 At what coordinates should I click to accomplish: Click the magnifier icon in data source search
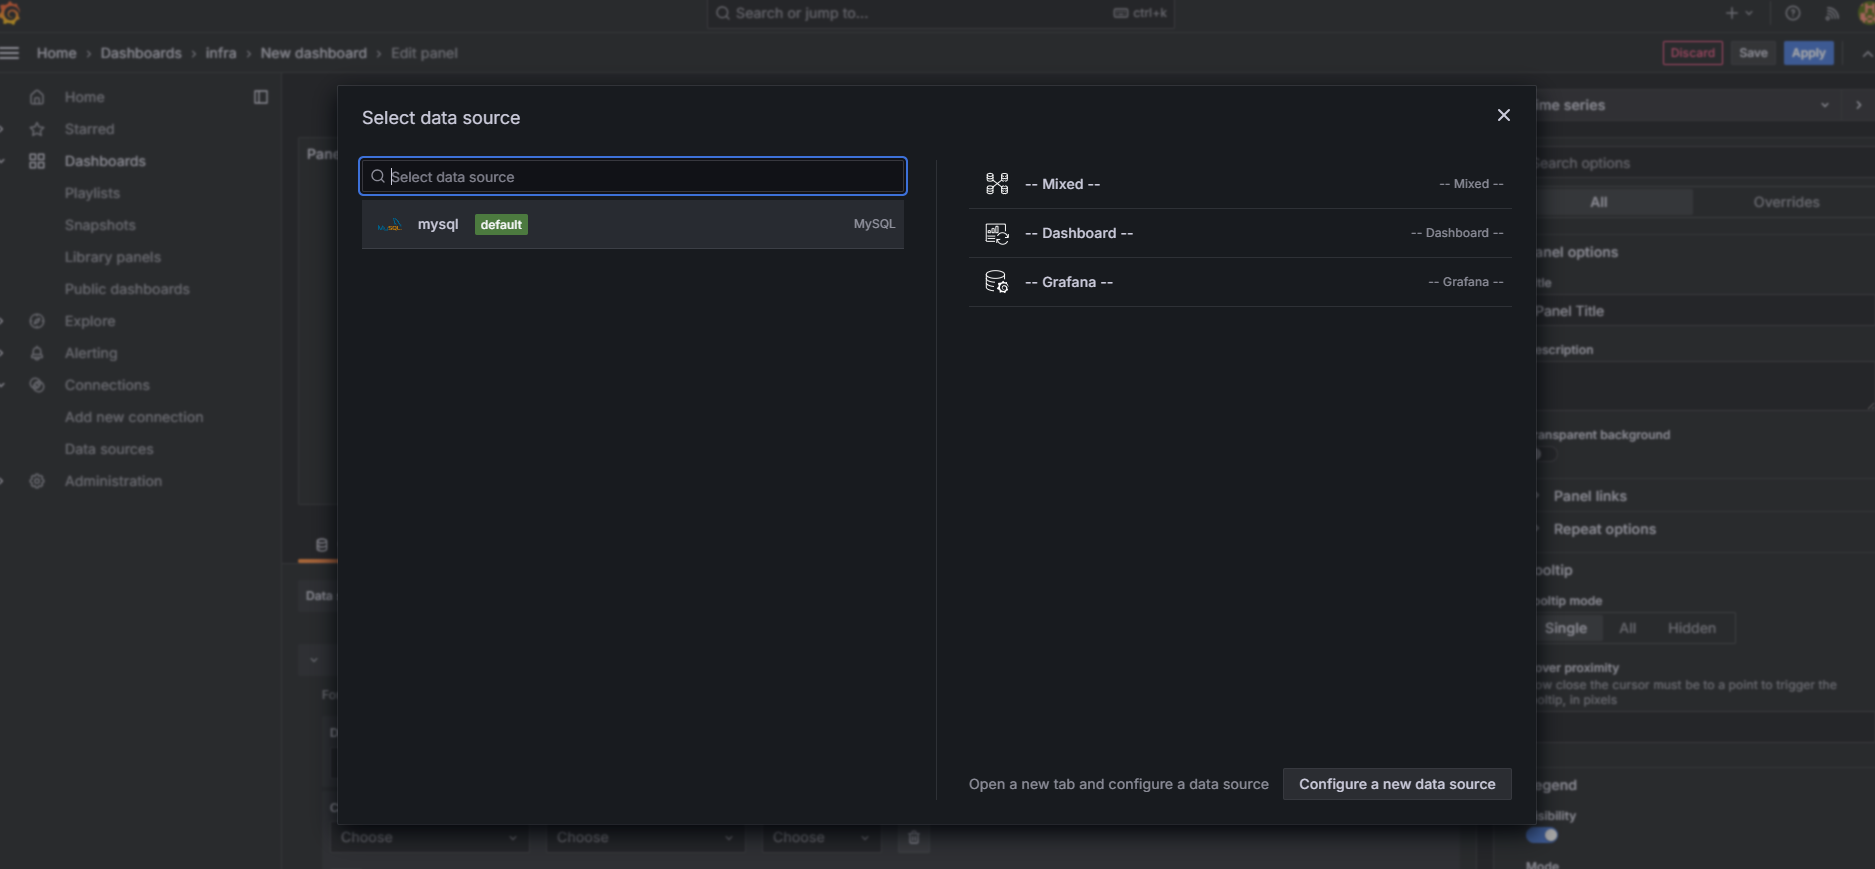pos(378,177)
